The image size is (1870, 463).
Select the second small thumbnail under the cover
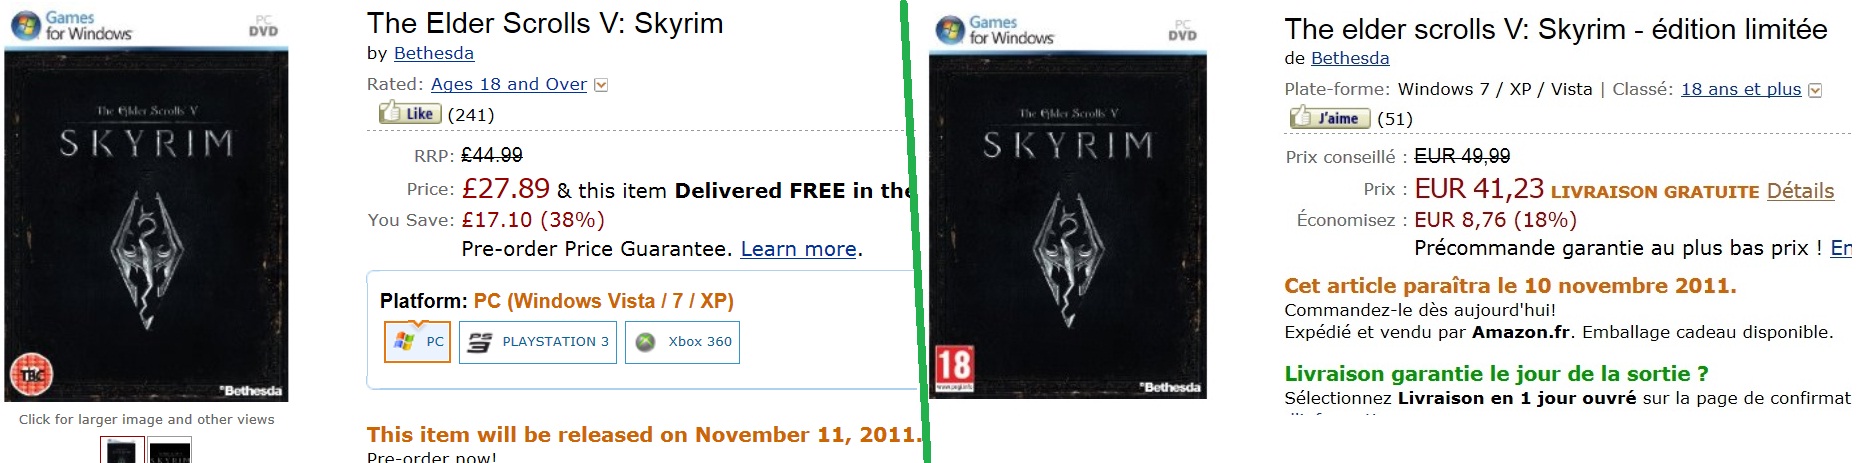(170, 450)
